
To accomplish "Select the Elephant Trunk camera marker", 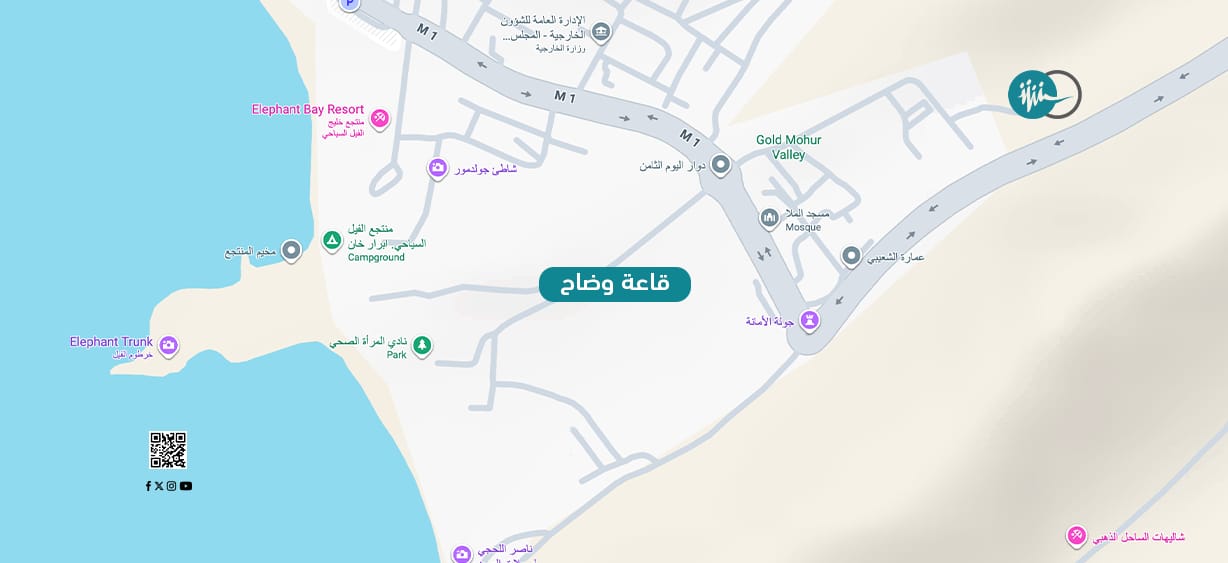I will pos(169,346).
